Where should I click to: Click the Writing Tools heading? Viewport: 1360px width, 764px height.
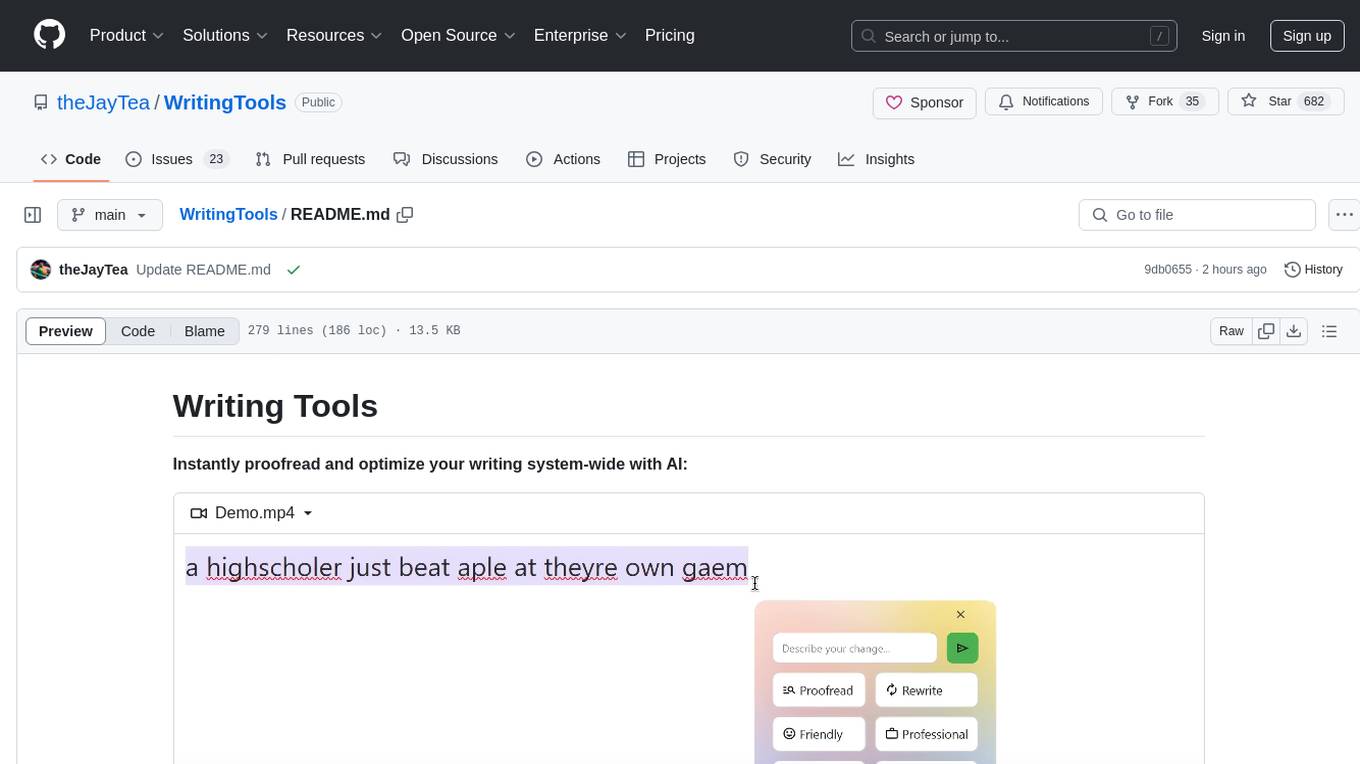[275, 406]
